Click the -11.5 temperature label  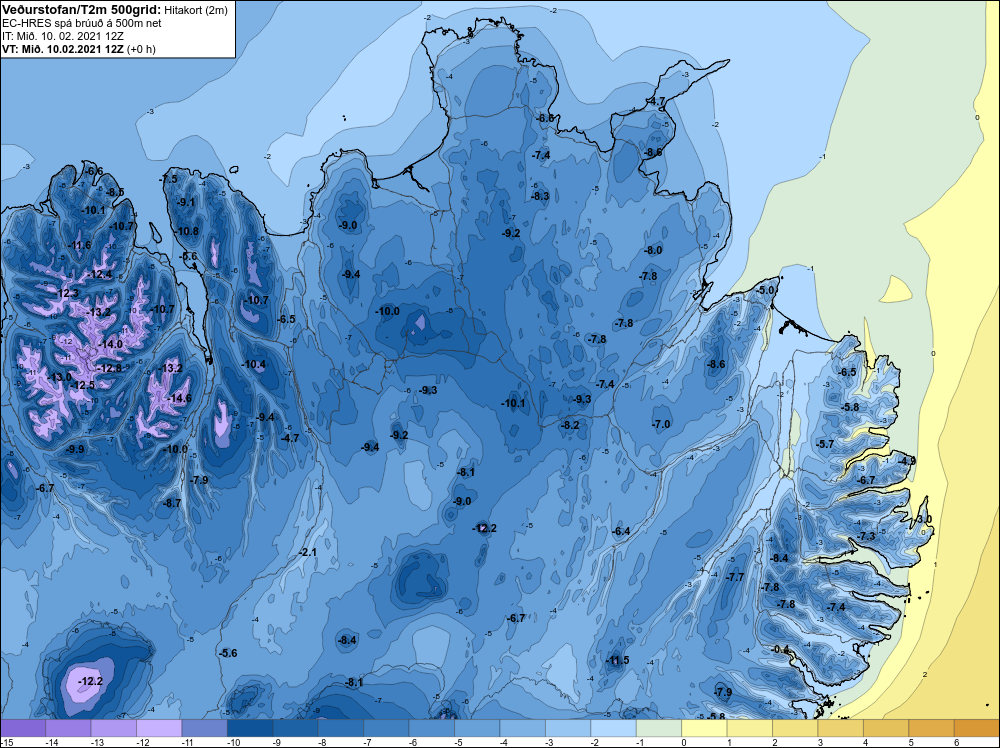point(616,660)
